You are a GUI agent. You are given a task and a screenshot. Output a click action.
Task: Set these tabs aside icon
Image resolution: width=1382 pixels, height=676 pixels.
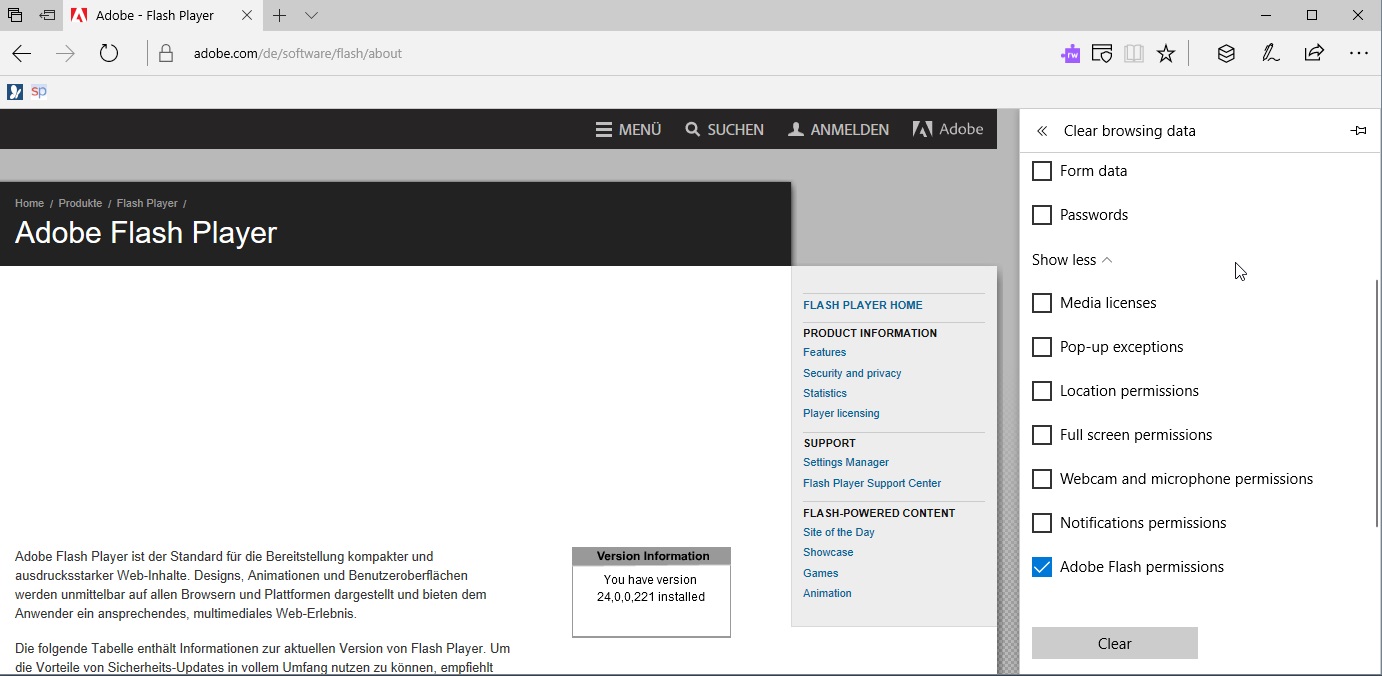(x=47, y=15)
